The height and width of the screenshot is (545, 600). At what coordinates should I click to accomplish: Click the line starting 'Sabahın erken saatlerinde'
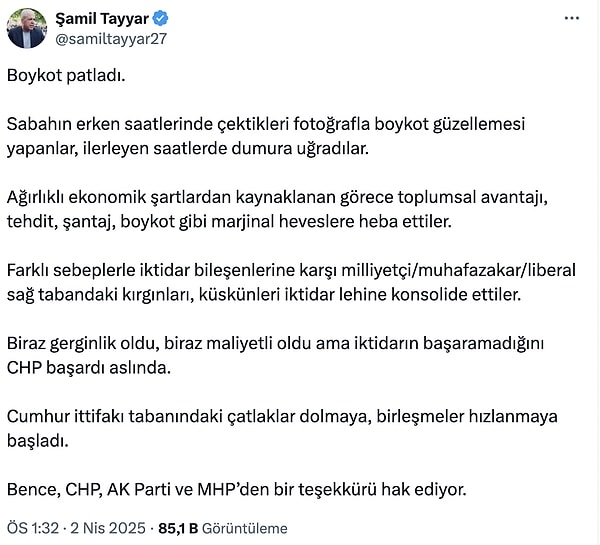click(x=265, y=124)
